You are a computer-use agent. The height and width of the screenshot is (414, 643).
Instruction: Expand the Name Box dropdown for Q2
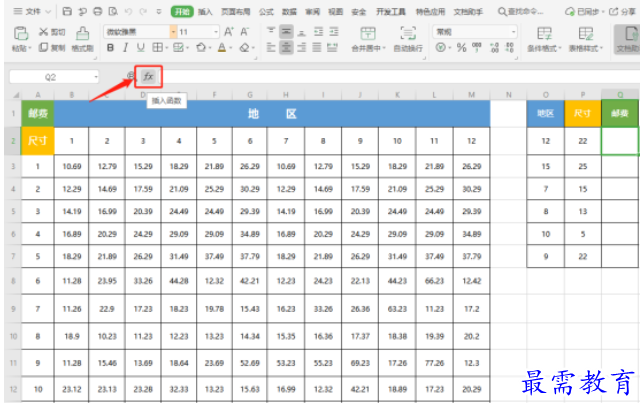point(96,77)
